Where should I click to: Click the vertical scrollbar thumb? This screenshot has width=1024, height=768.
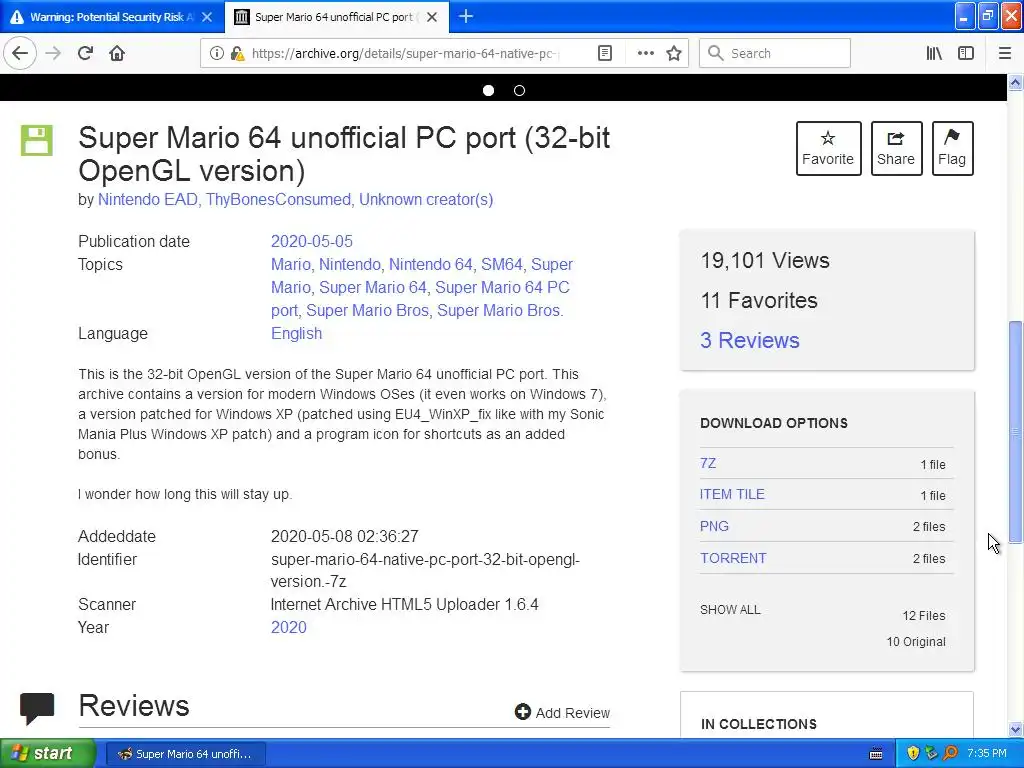tap(1016, 432)
